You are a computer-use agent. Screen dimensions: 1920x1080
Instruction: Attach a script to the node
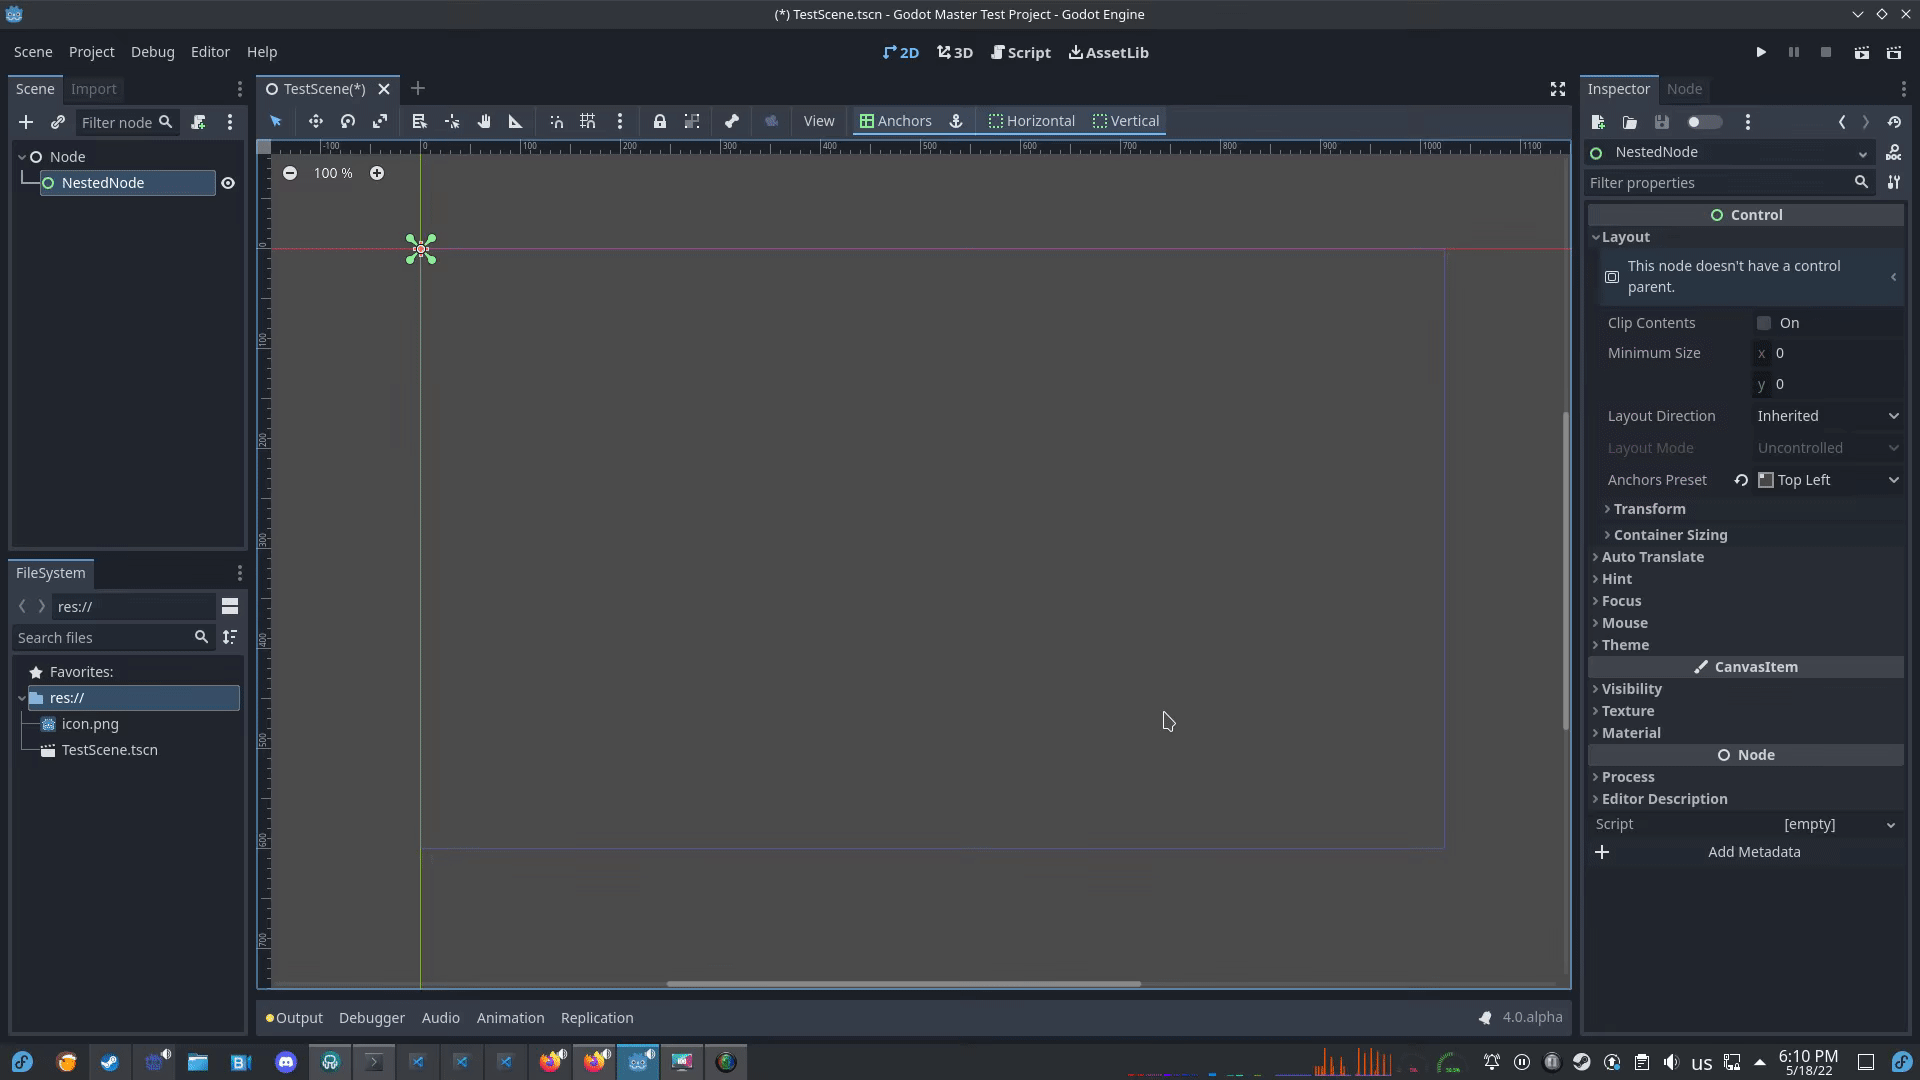point(198,122)
